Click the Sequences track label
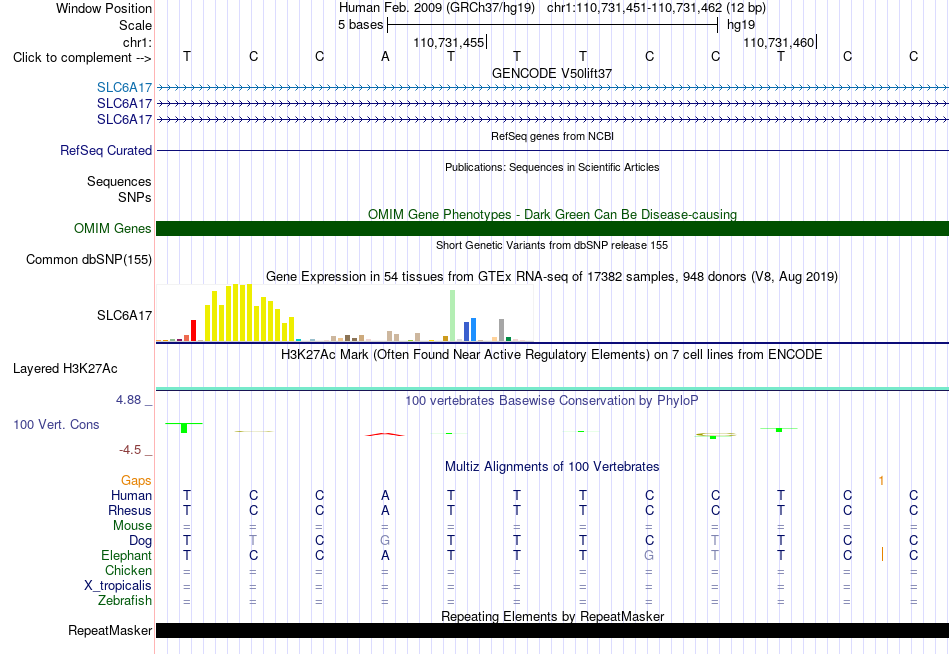The width and height of the screenshot is (950, 654). pos(119,181)
